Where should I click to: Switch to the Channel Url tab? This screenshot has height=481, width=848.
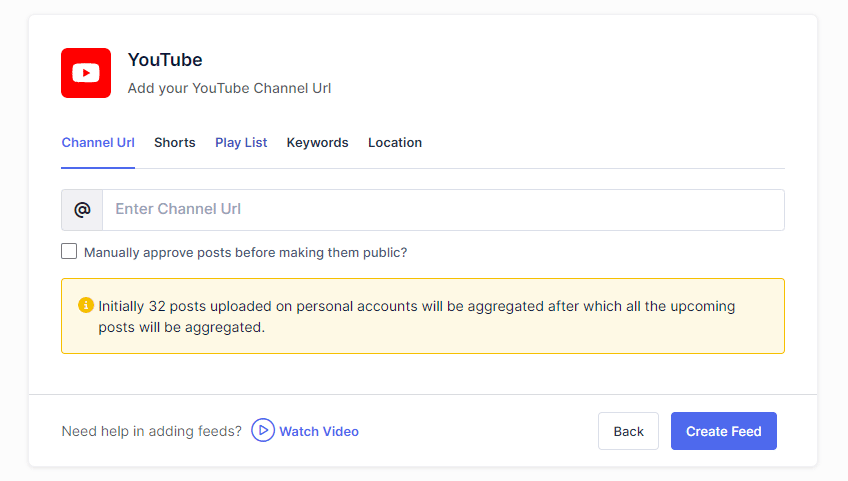pyautogui.click(x=98, y=143)
